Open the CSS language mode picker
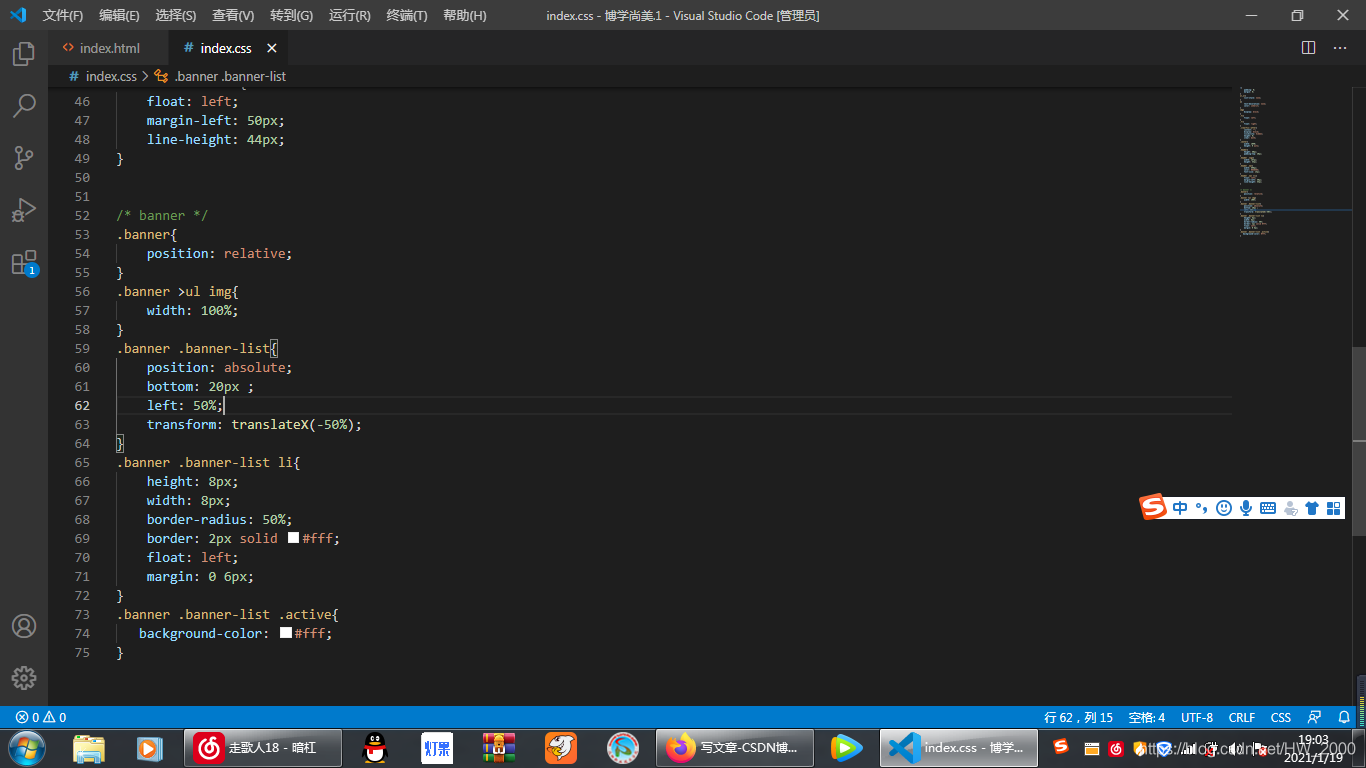Screen dimensions: 1366x768 [x=1281, y=717]
